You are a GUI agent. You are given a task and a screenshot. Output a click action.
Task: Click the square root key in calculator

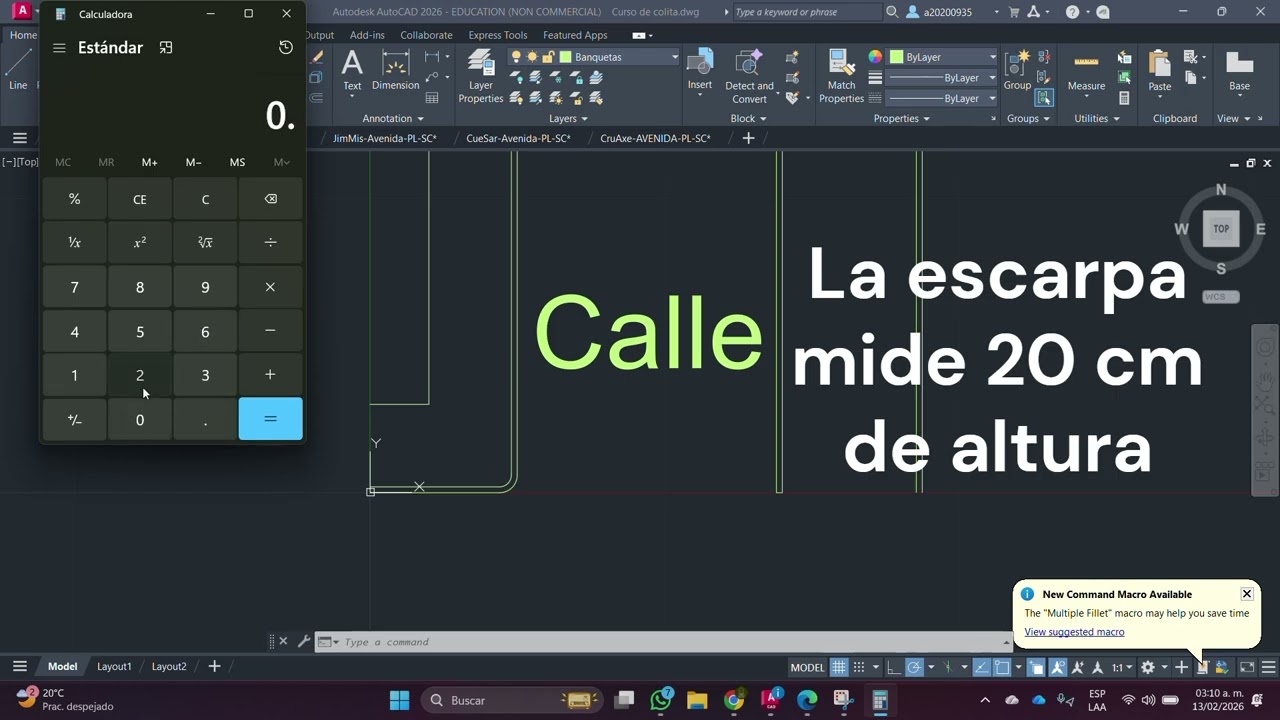click(205, 243)
